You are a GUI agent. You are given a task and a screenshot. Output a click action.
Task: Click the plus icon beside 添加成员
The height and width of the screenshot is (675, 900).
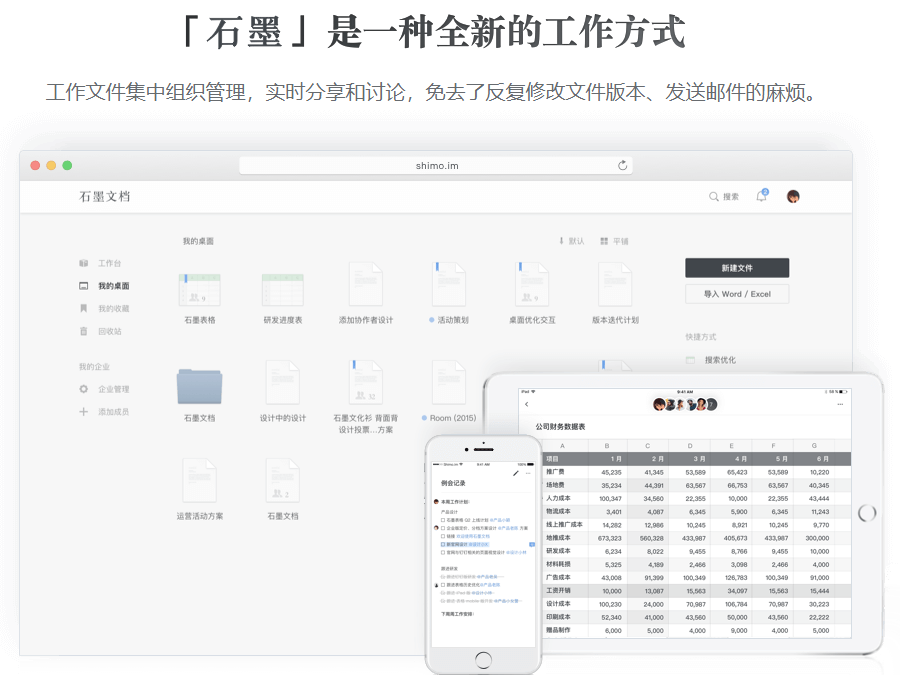84,412
